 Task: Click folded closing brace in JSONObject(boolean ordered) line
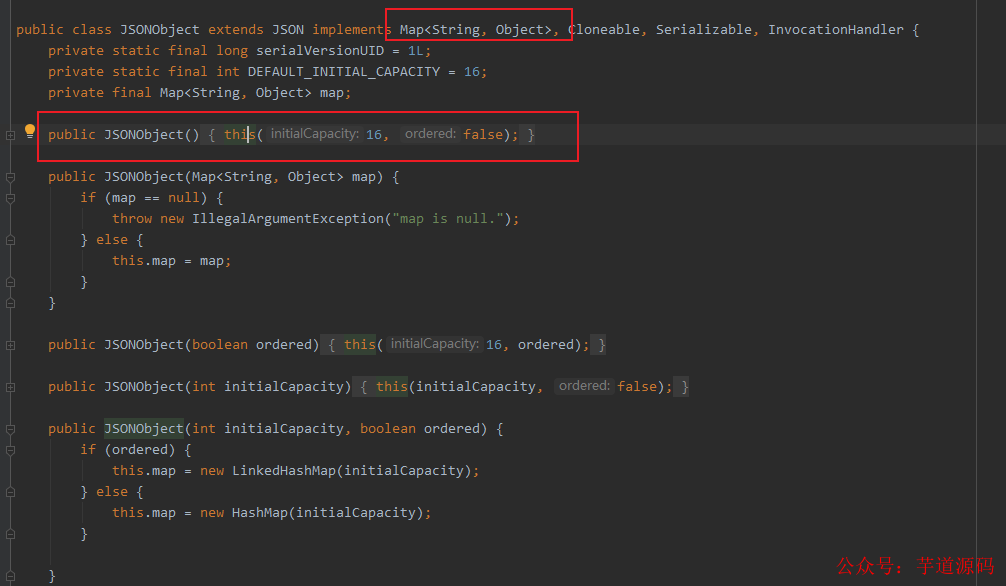point(601,345)
